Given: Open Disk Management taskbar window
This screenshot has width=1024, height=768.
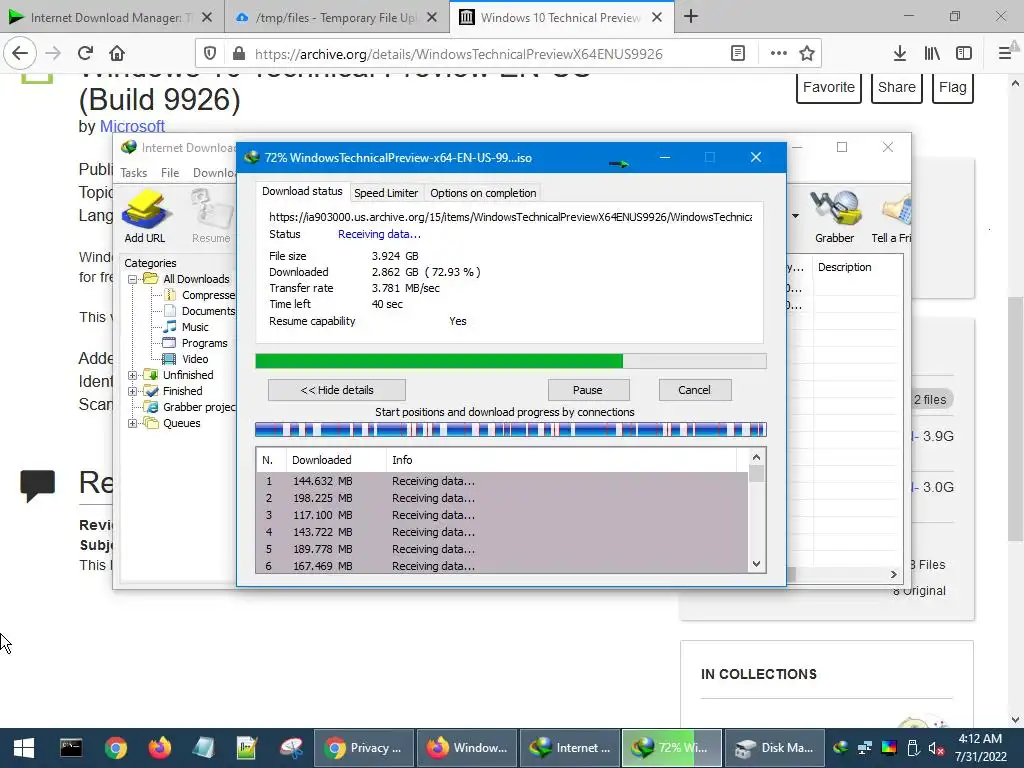Looking at the screenshot, I should 774,748.
